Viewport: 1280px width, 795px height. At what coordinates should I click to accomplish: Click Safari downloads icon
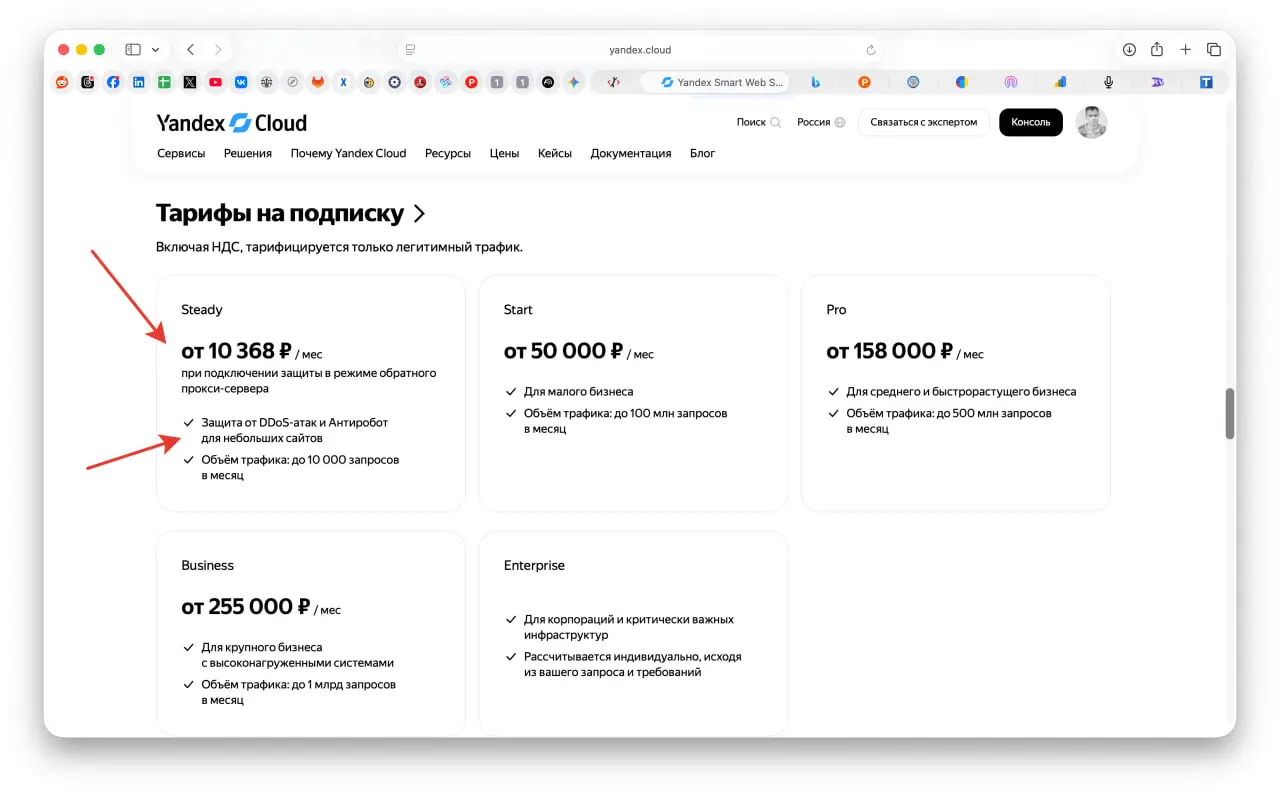tap(1129, 49)
